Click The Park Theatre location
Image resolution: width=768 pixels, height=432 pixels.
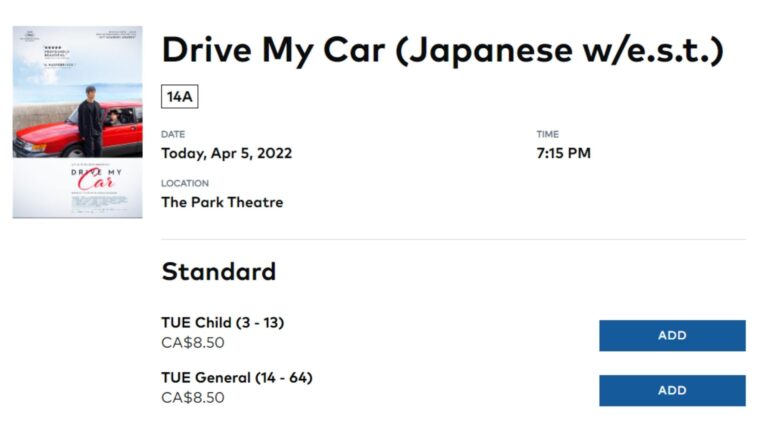(222, 203)
